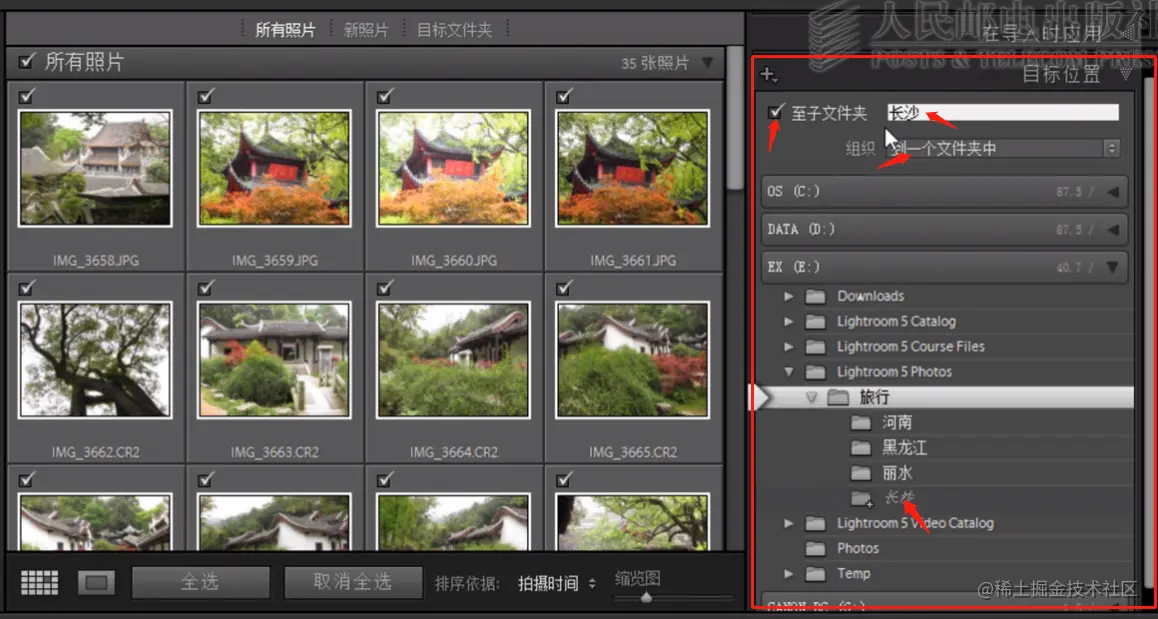Expand the Downloads folder arrow

point(789,296)
